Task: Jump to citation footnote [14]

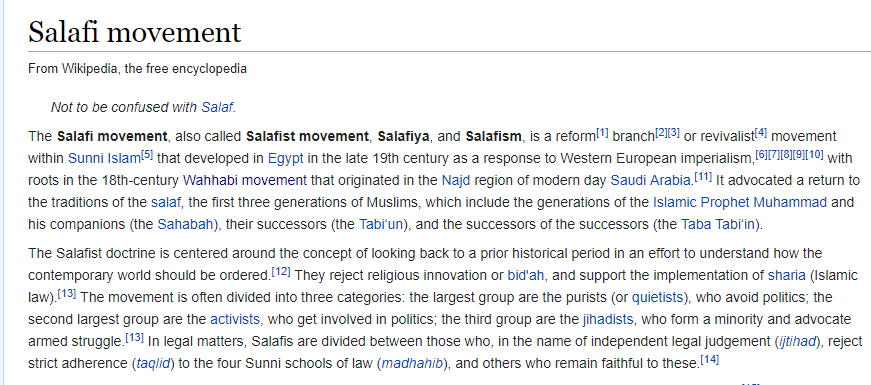Action: (x=709, y=360)
